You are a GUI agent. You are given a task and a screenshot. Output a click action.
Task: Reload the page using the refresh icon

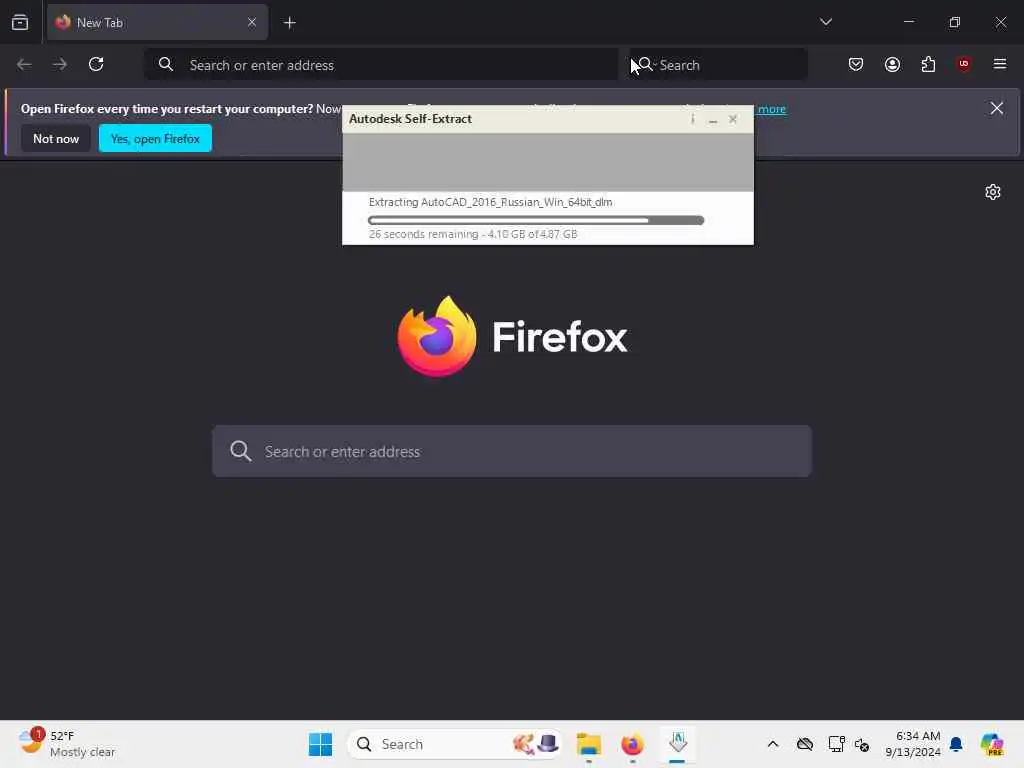[96, 65]
